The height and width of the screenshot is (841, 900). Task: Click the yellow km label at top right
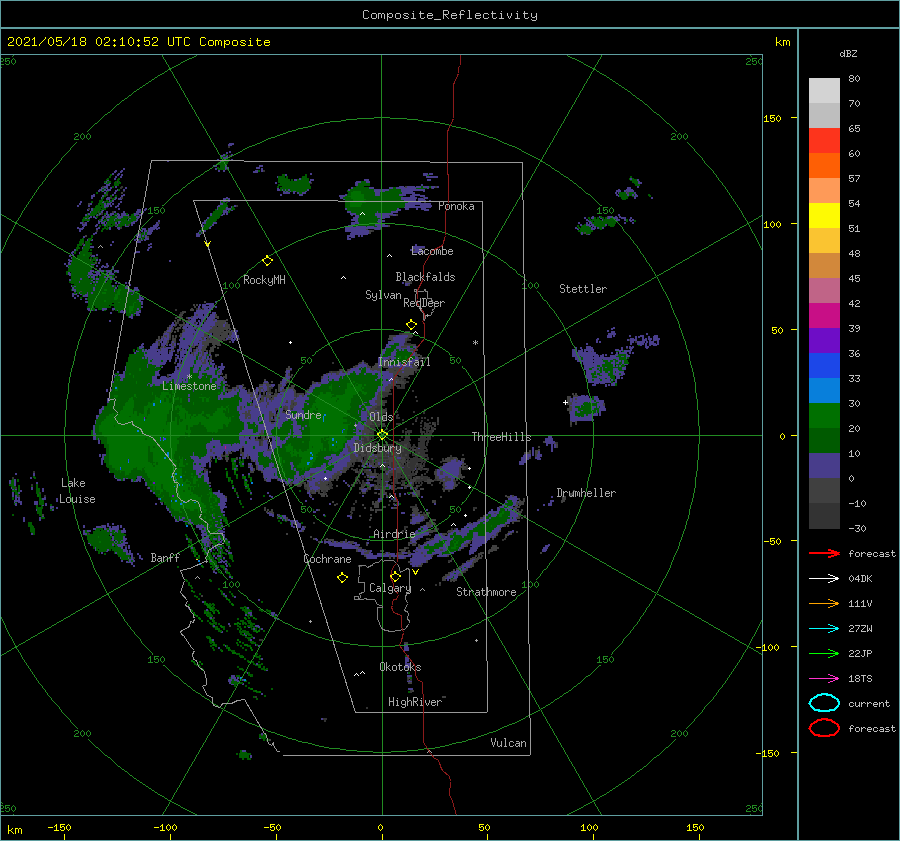[x=782, y=42]
